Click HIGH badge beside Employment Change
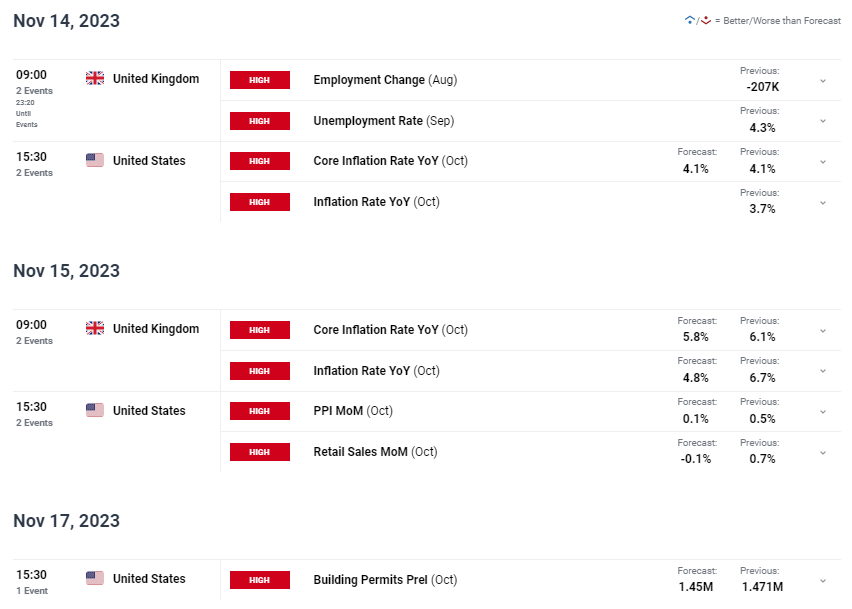This screenshot has height=609, width=852. pyautogui.click(x=260, y=80)
